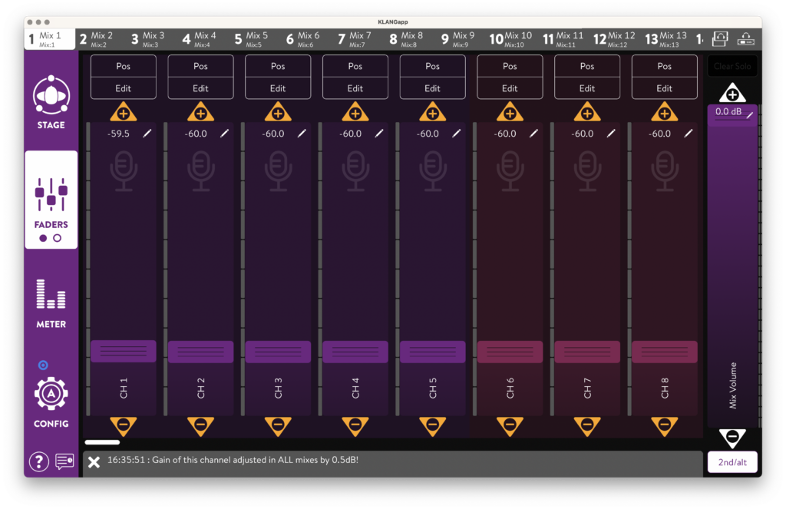Click CH 1 fader handle

tap(123, 351)
